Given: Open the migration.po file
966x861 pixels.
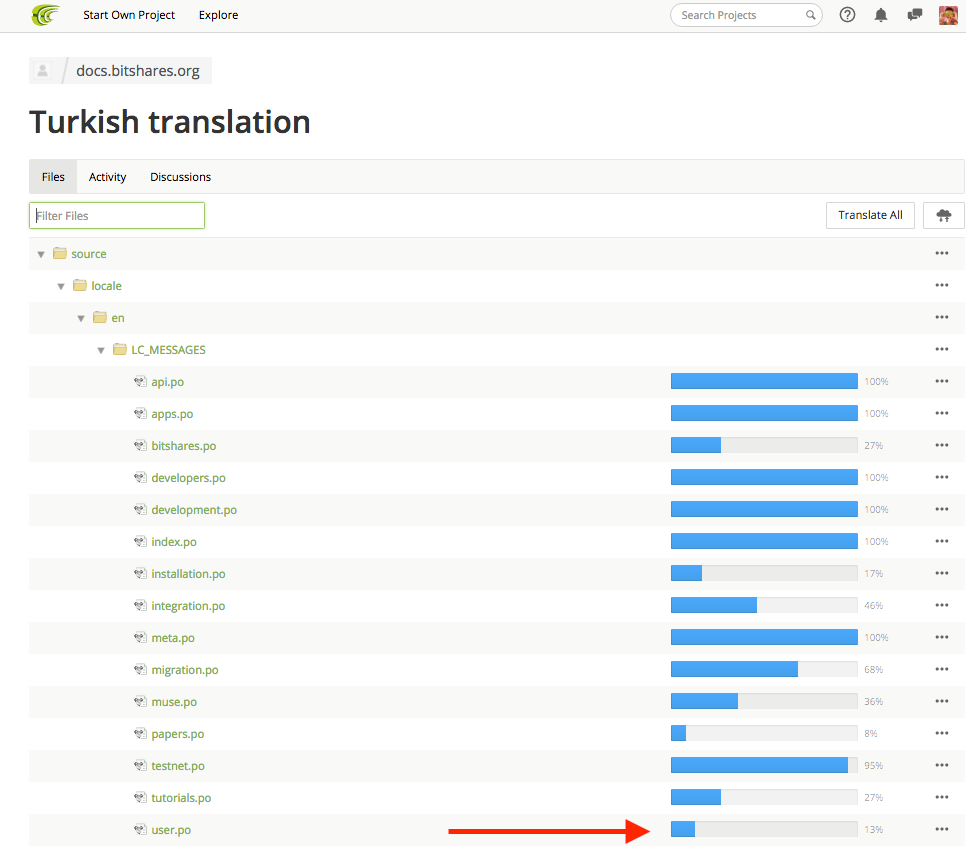Looking at the screenshot, I should click(185, 670).
